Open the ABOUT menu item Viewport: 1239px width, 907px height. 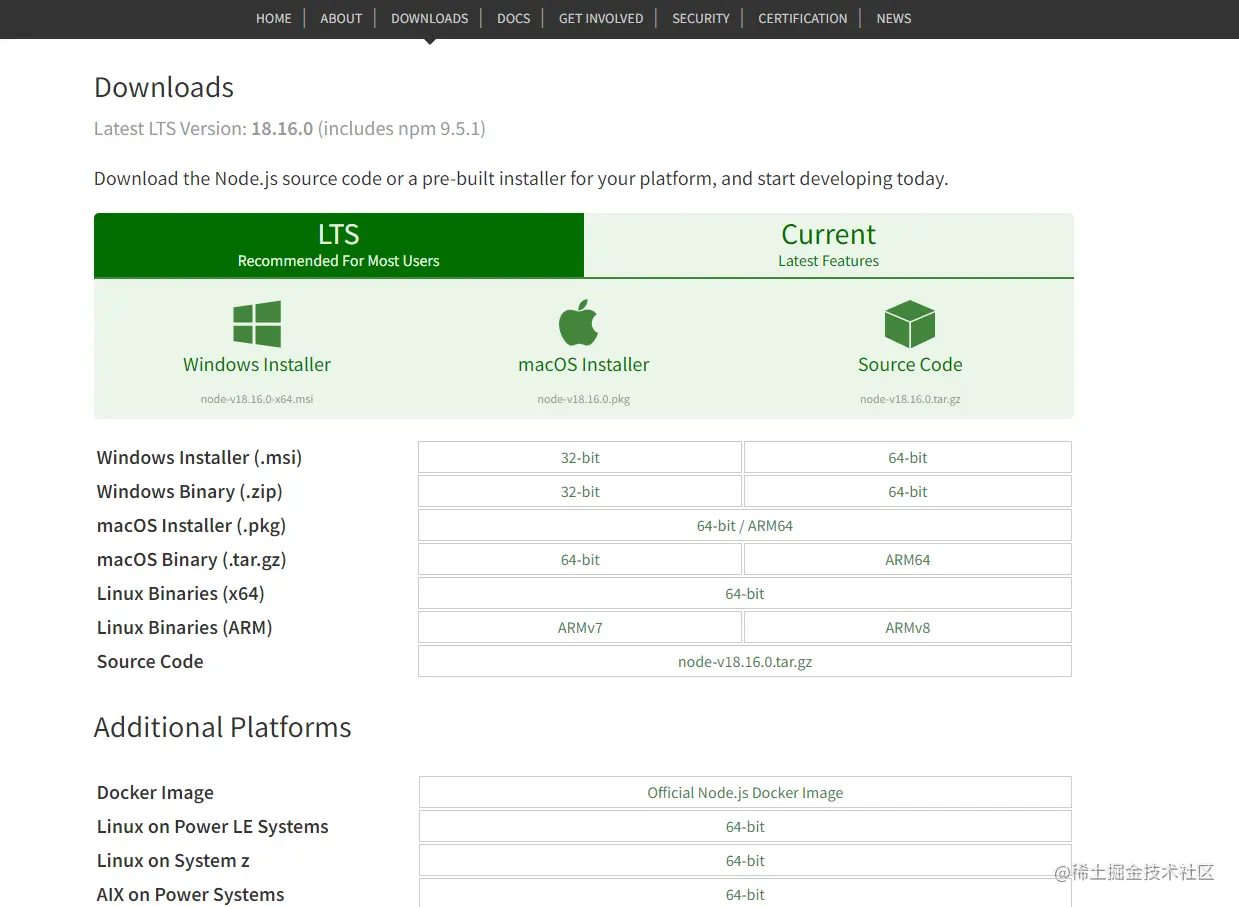(341, 18)
